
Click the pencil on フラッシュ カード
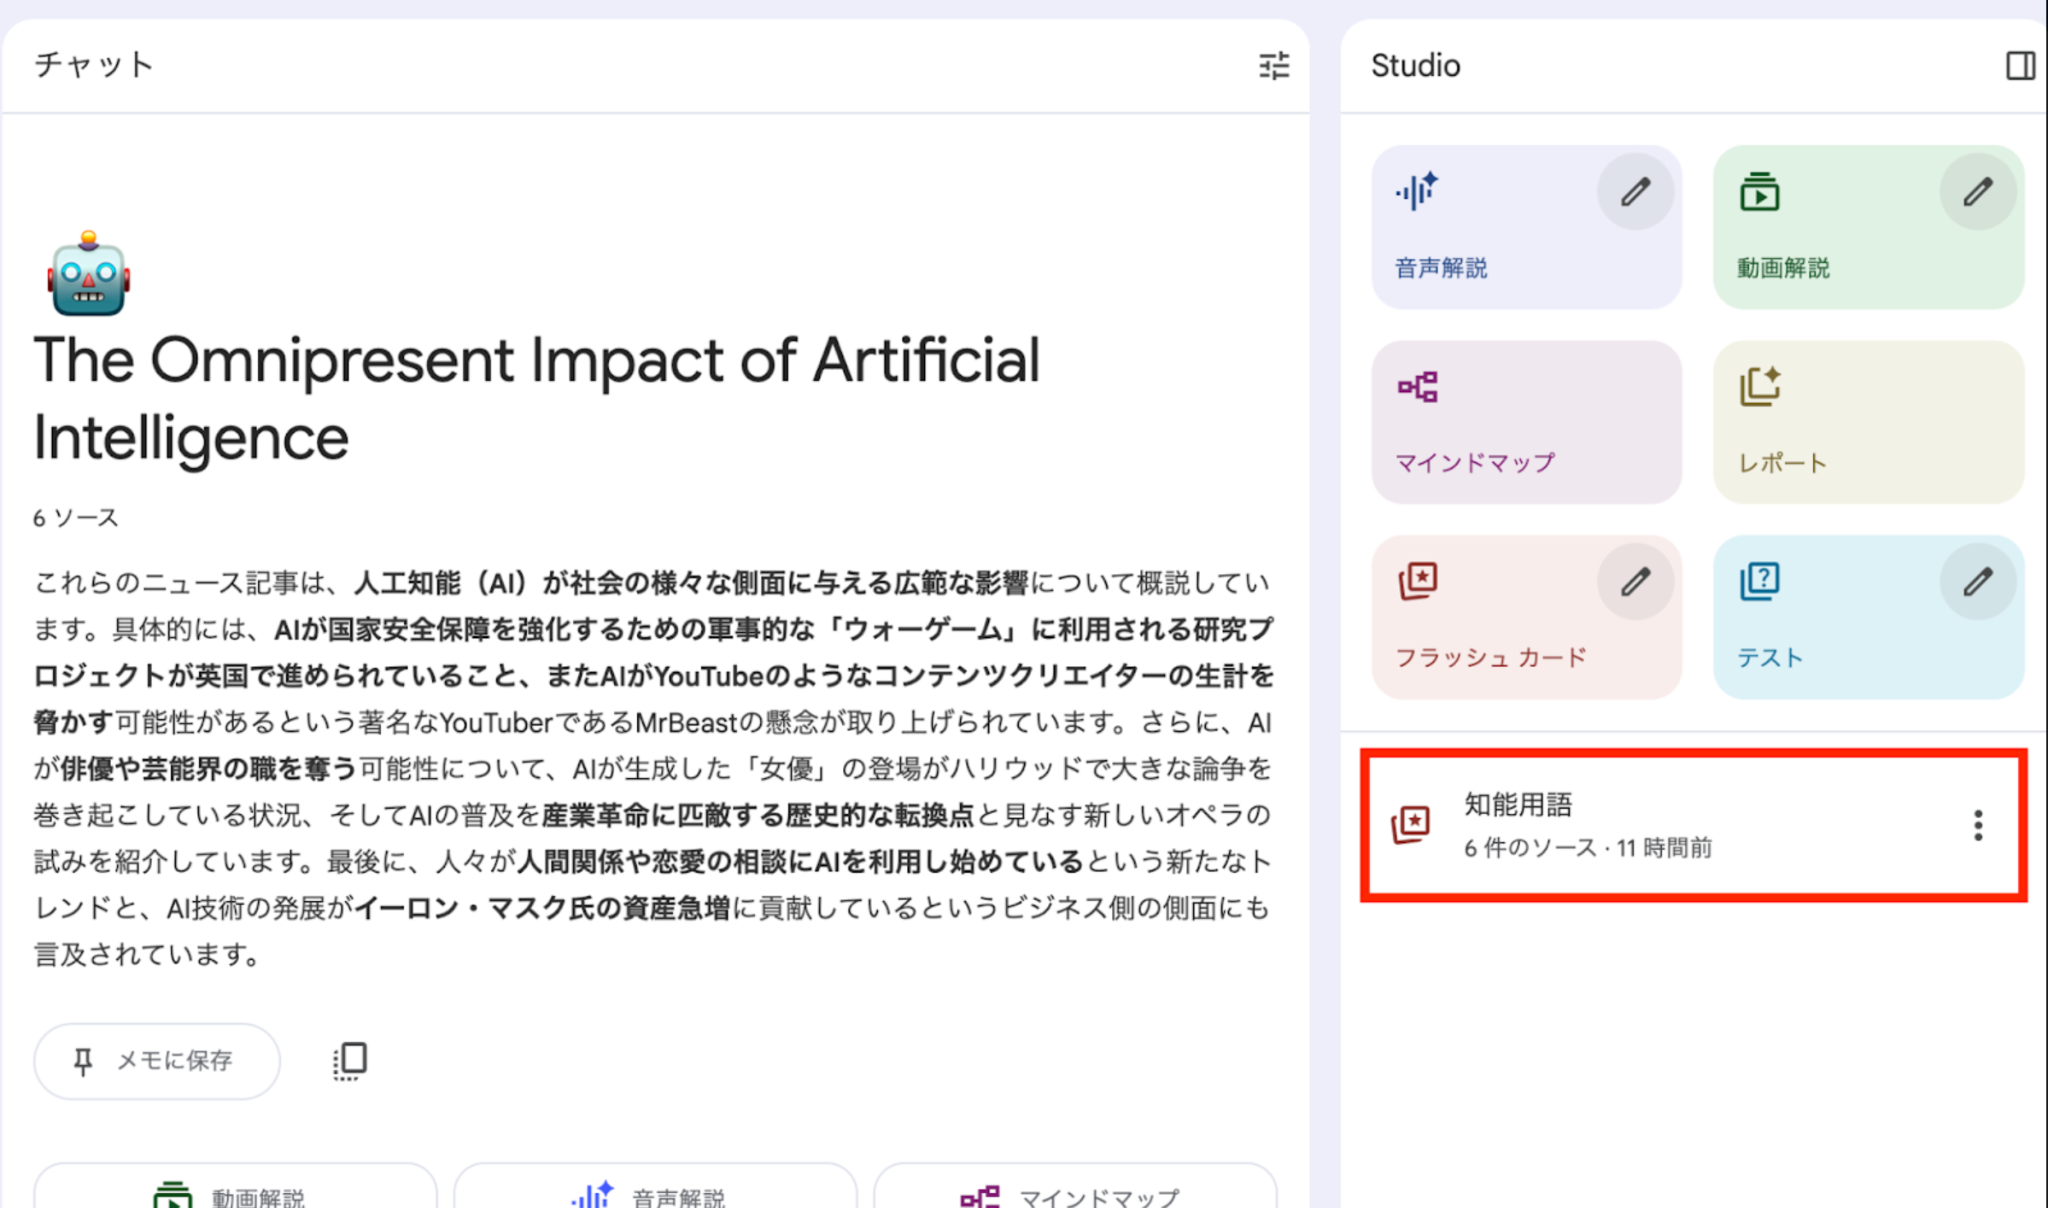pos(1635,582)
